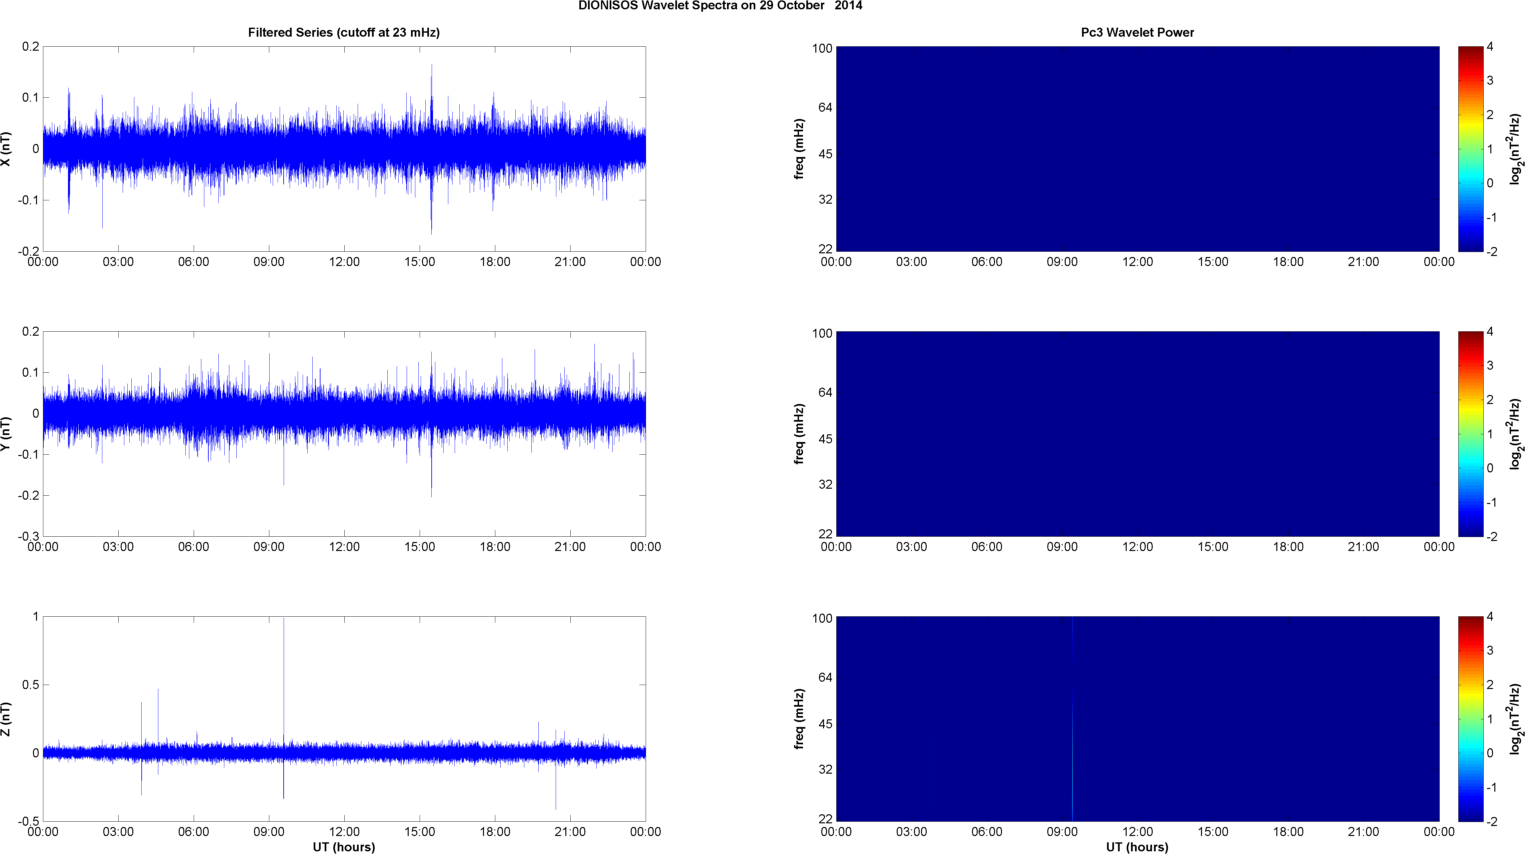
Task: Click the log2(nT²/Hz) label of the middle colorbar
Action: pos(1515,434)
